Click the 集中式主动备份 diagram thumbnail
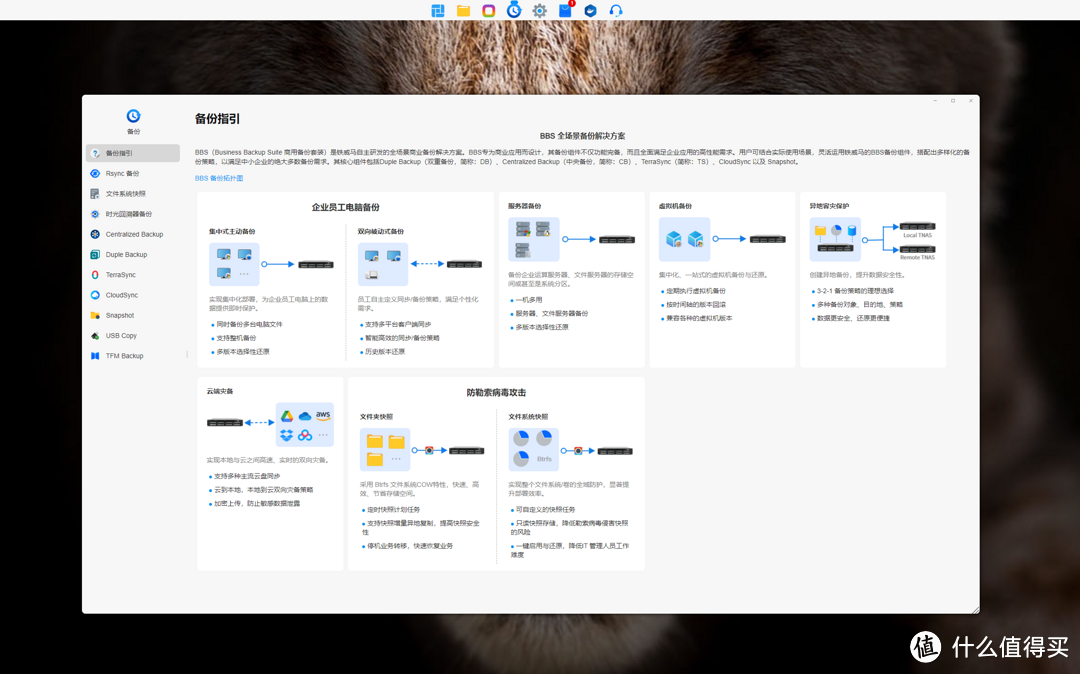 coord(234,264)
